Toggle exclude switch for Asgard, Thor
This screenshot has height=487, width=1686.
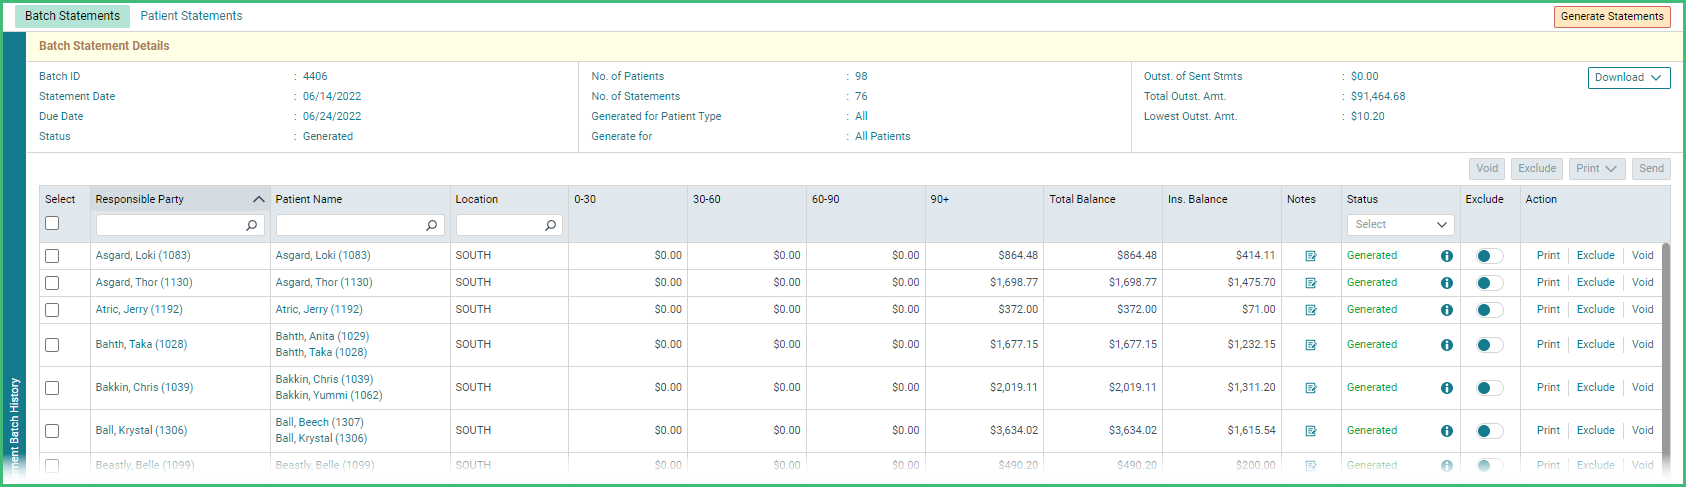[1490, 283]
